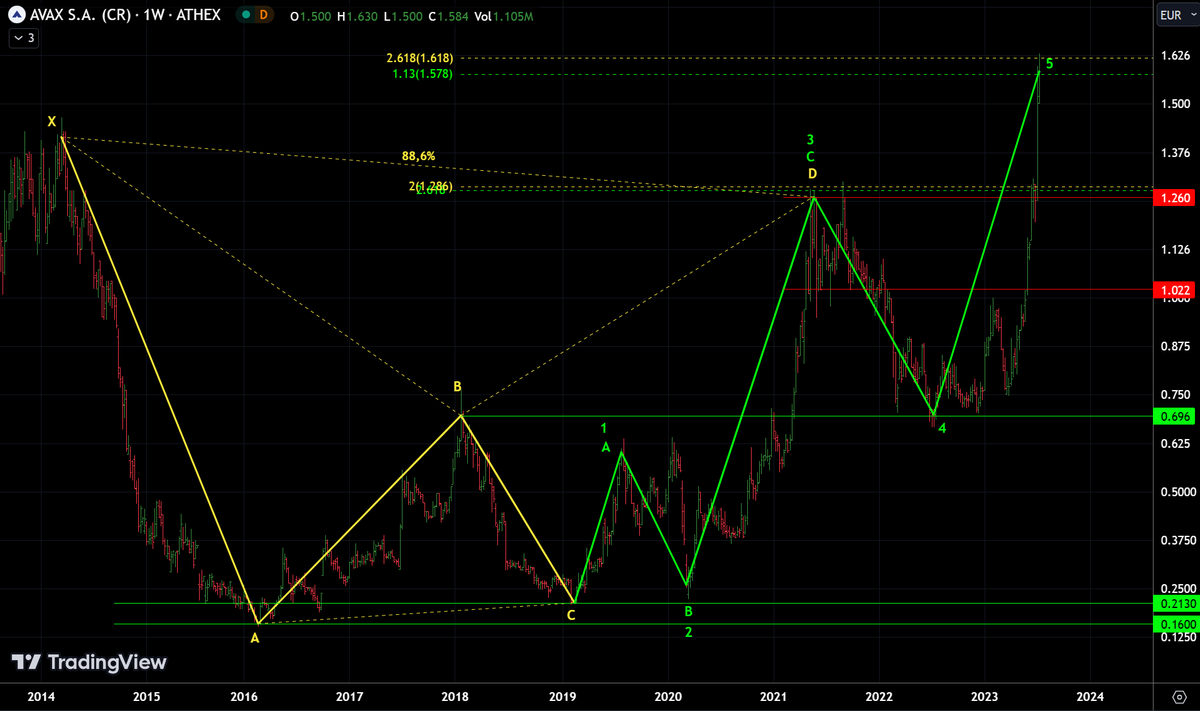Image resolution: width=1200 pixels, height=711 pixels.
Task: Click the 1.626 price axis value
Action: point(1176,56)
